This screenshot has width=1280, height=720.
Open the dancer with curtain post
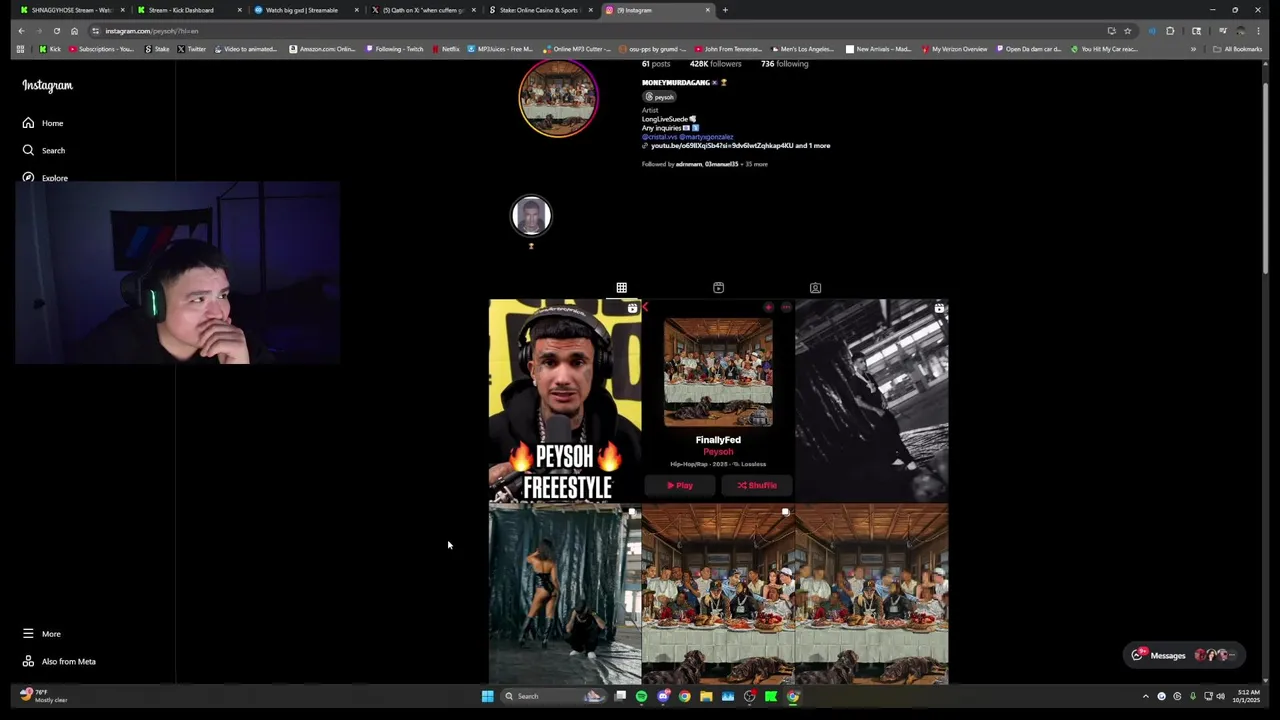565,594
